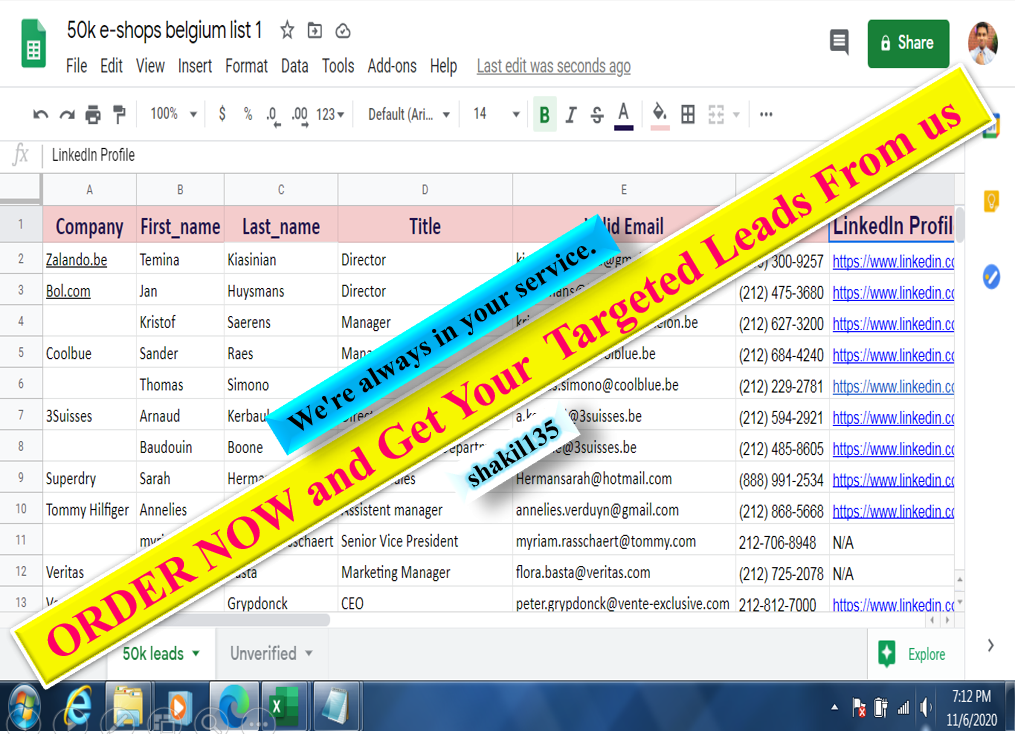Click the formula bar LinkedIn Profile text

[x=93, y=155]
